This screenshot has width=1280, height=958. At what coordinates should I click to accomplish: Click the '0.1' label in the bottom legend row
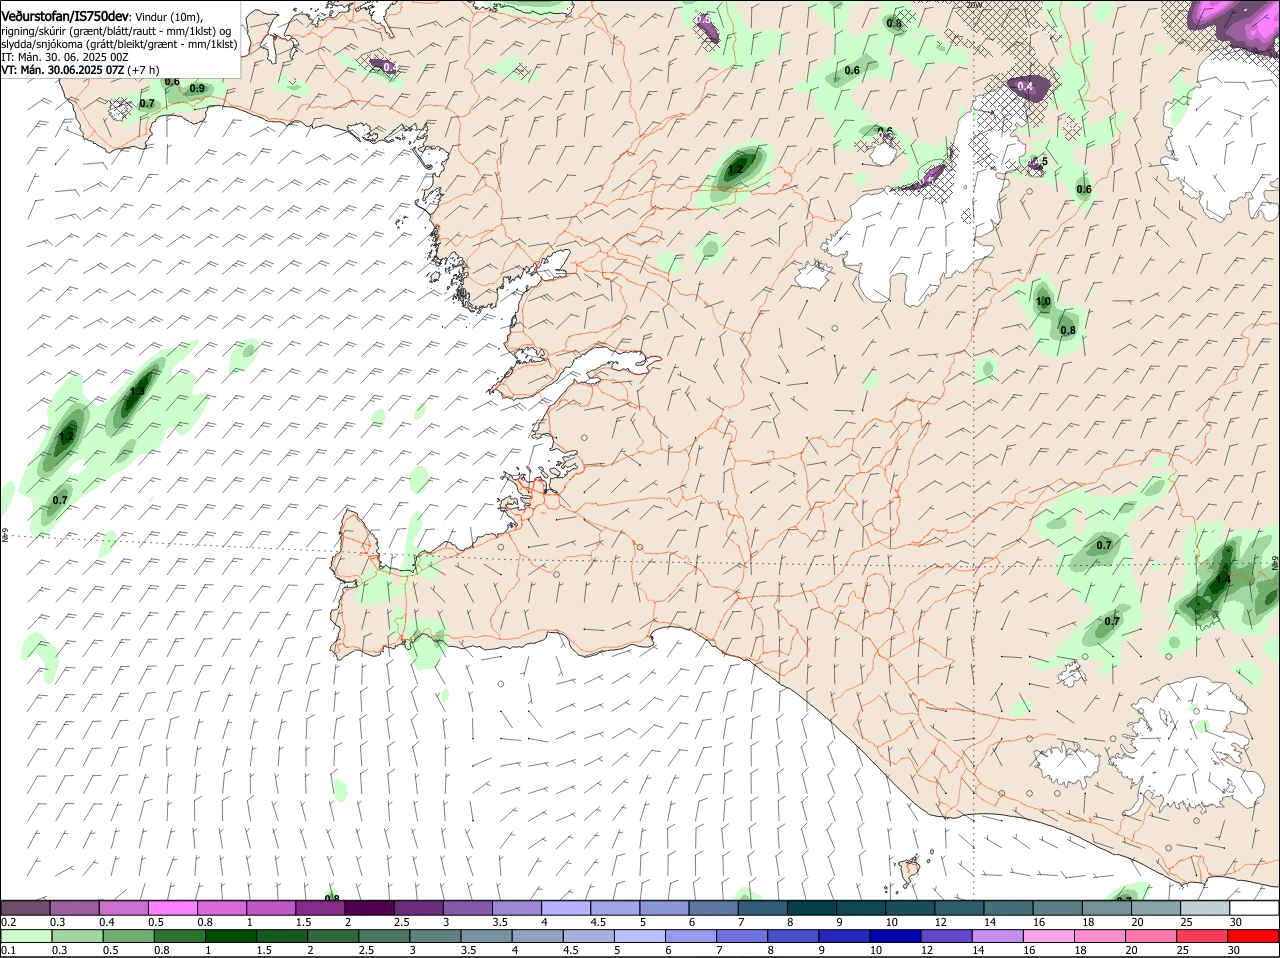pos(9,950)
